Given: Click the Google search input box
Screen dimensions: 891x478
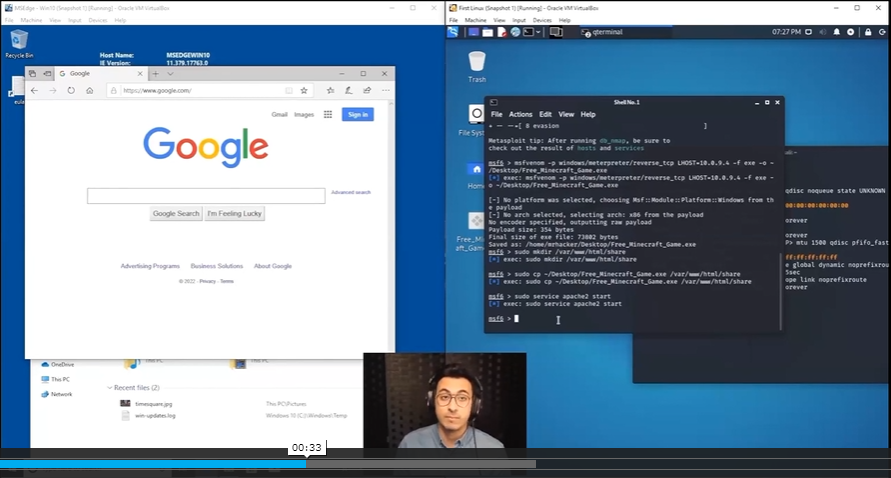Looking at the screenshot, I should [206, 196].
